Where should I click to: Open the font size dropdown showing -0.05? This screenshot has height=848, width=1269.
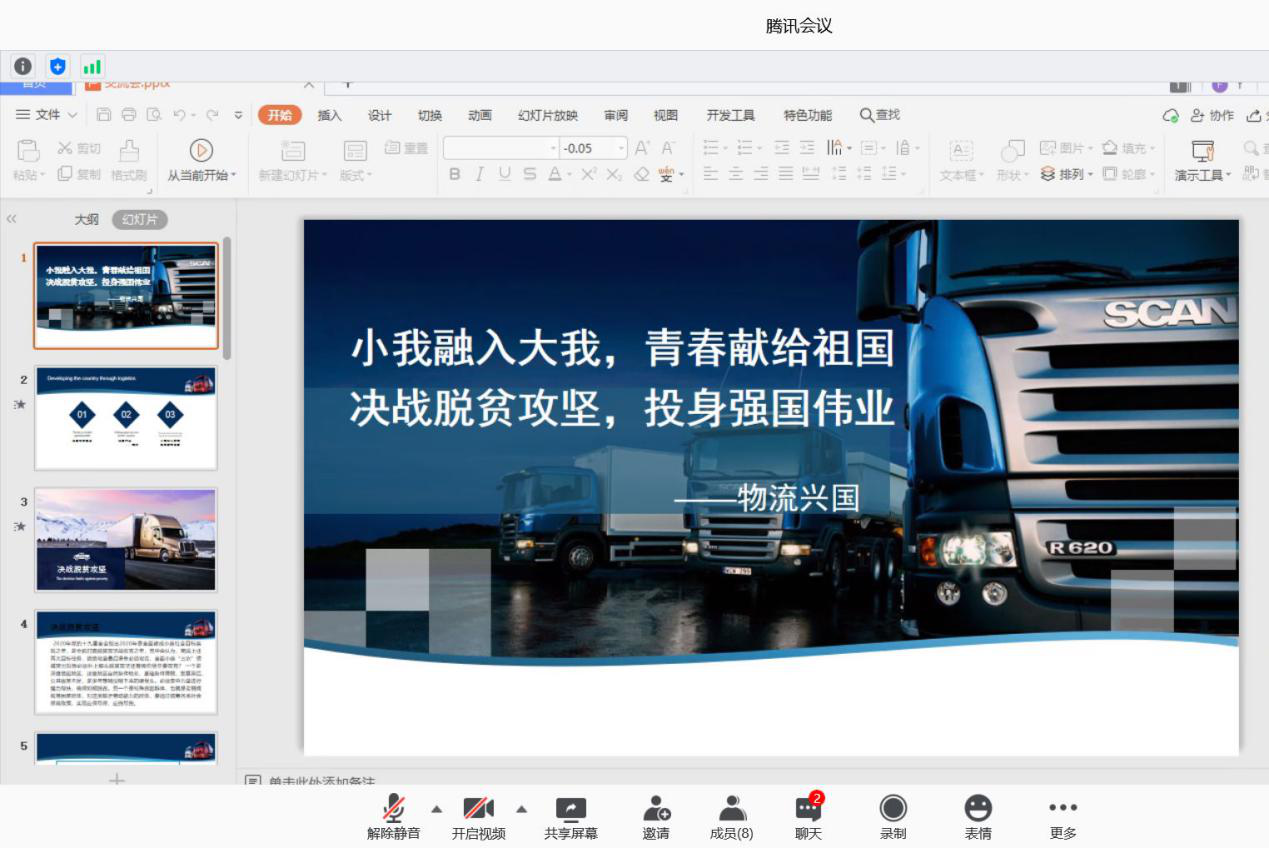621,148
